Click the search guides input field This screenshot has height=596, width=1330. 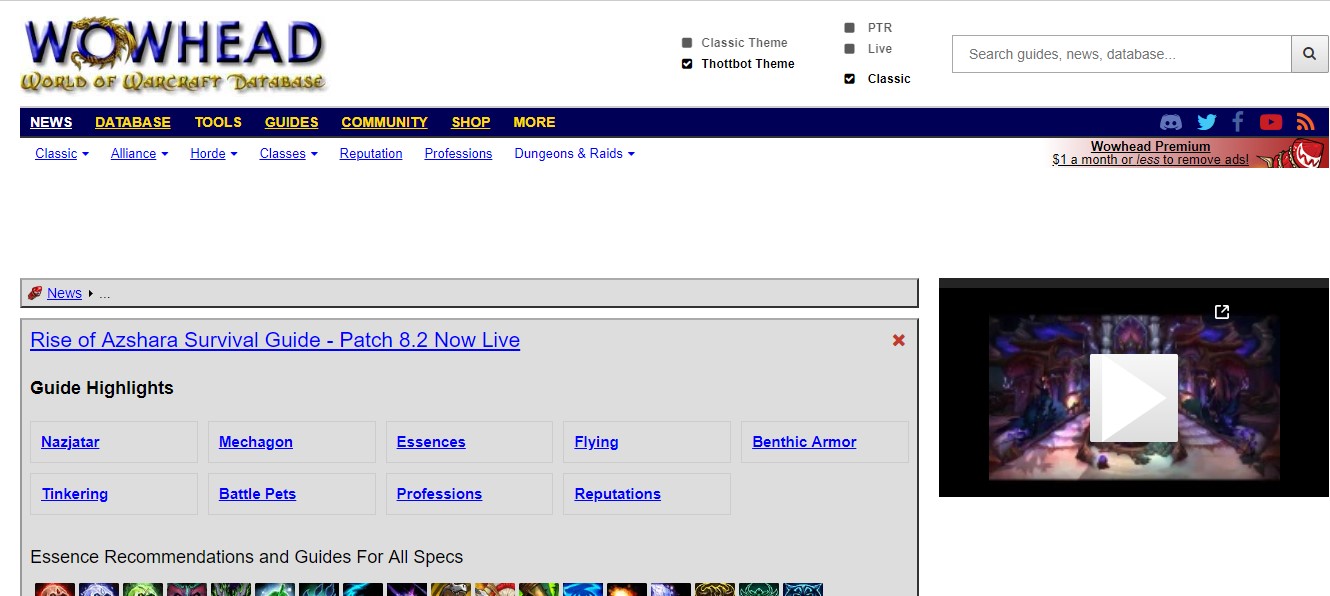click(1121, 54)
